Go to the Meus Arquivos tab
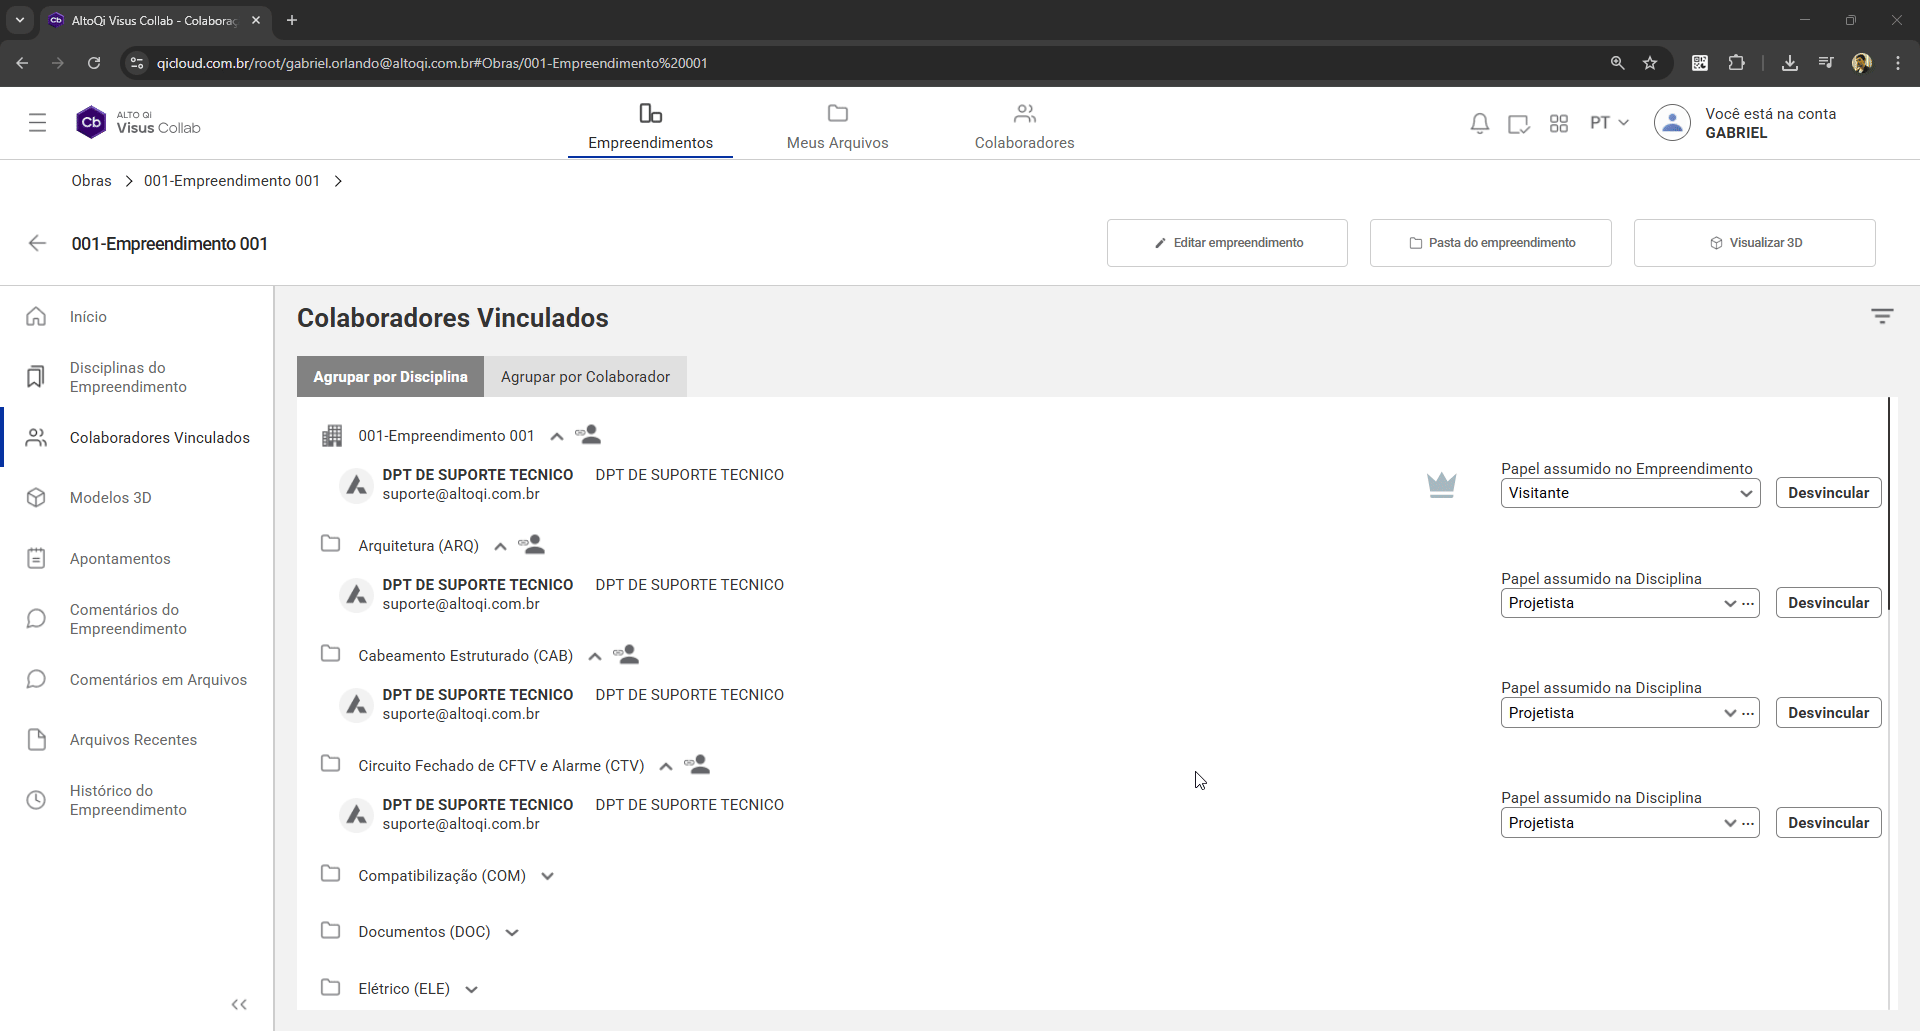Image resolution: width=1920 pixels, height=1031 pixels. (837, 127)
